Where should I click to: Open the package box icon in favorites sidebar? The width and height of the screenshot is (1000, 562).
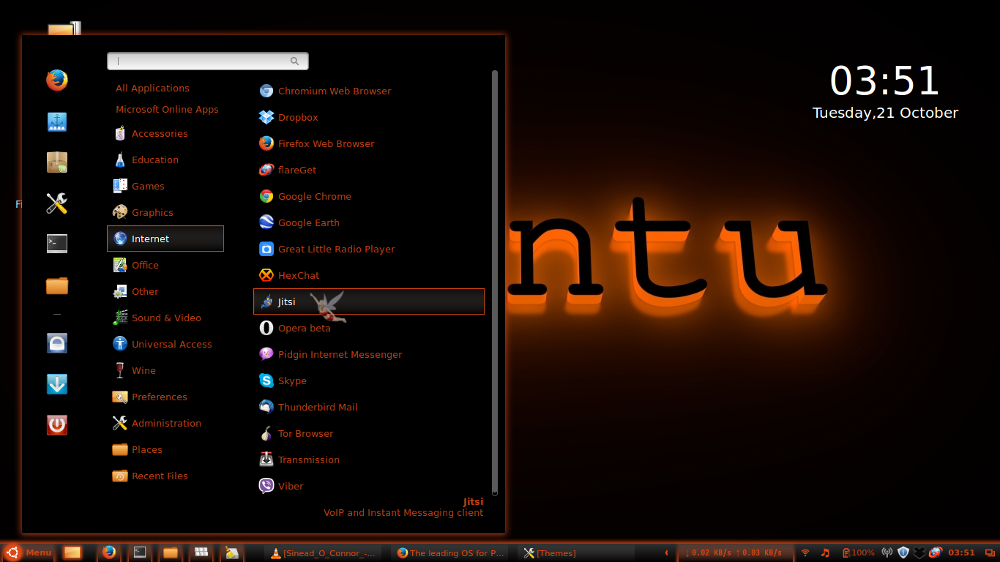57,163
